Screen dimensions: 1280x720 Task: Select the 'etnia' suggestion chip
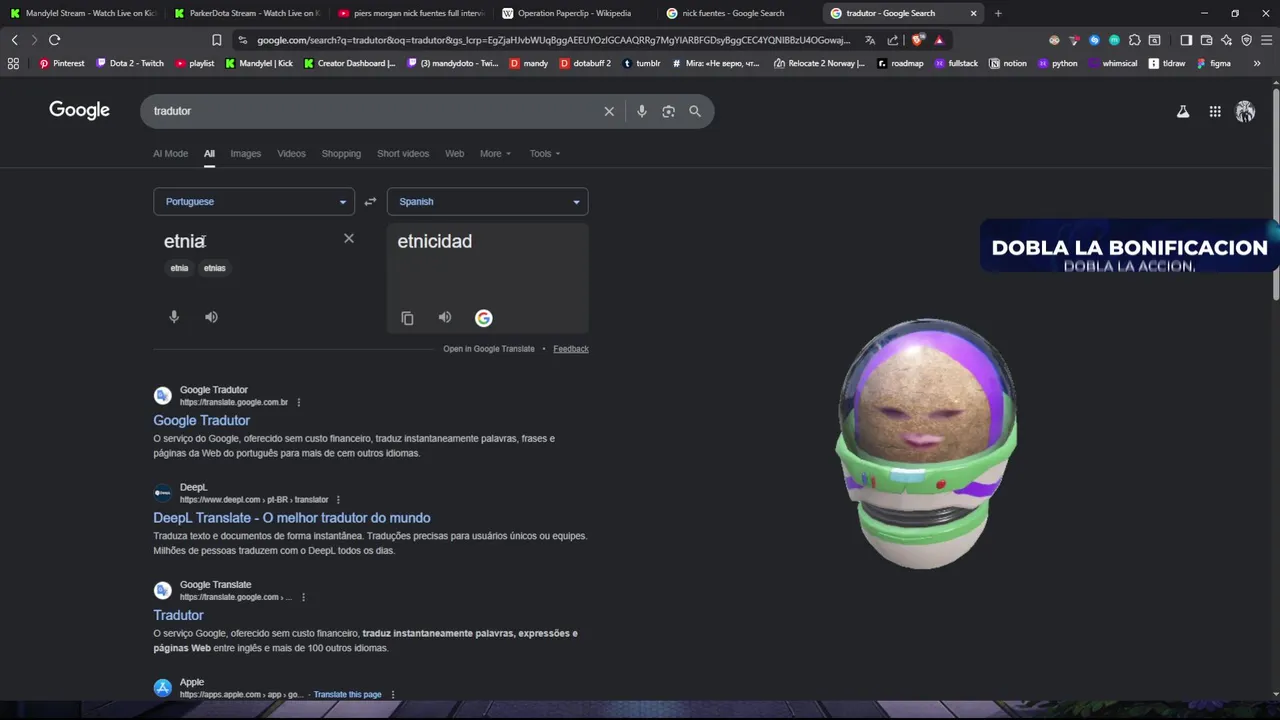click(179, 268)
